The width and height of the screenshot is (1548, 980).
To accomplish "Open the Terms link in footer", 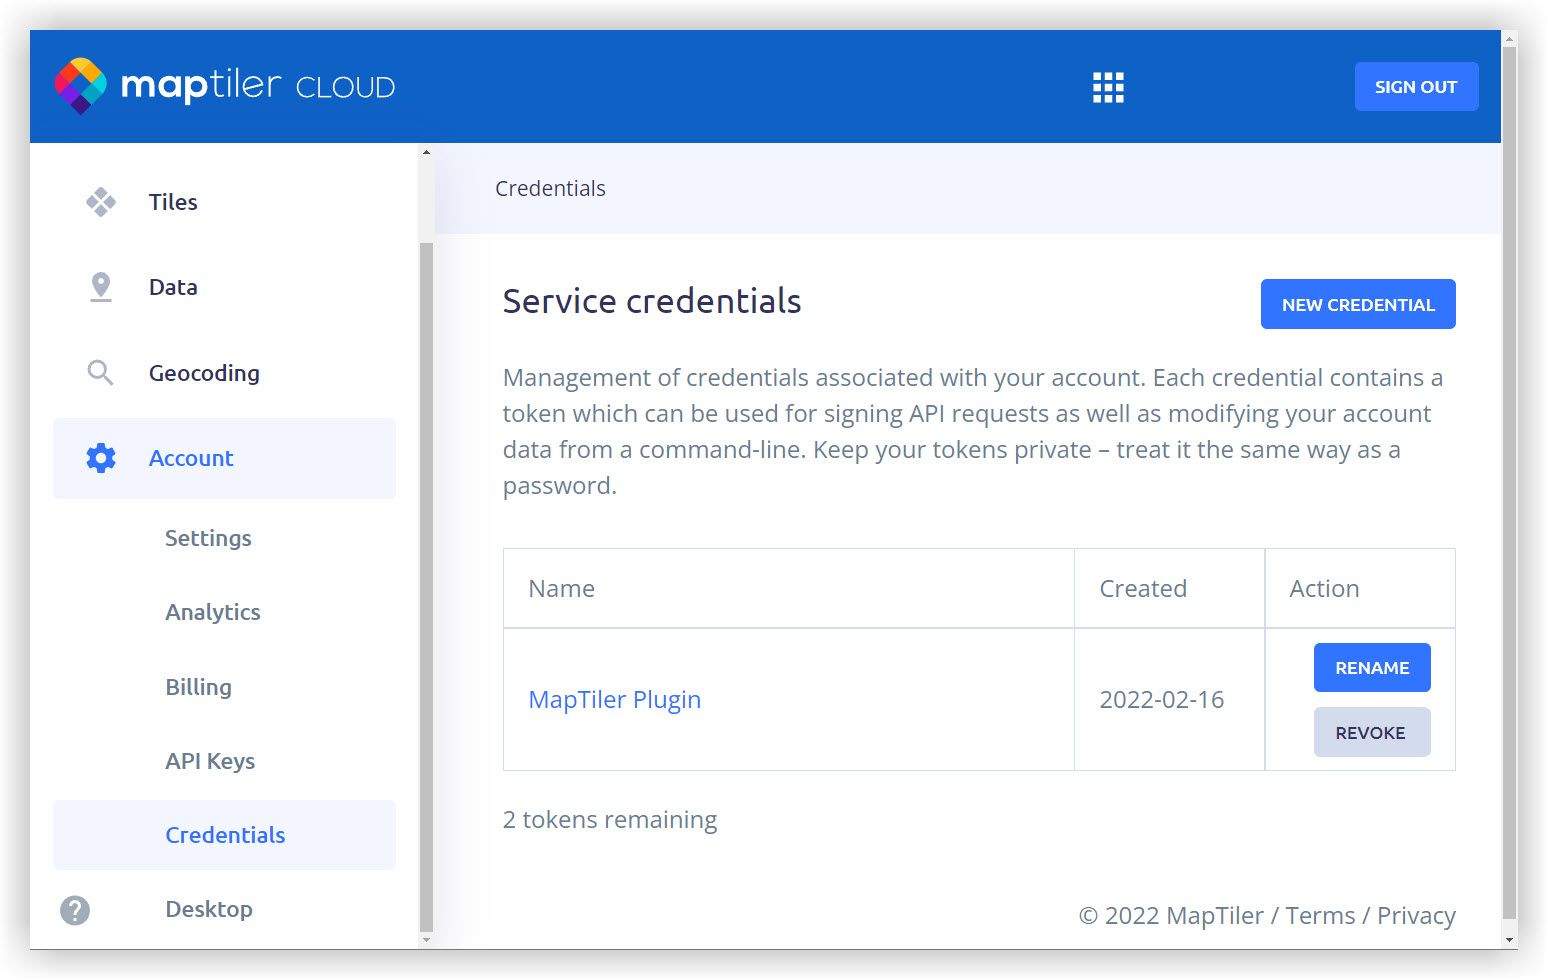I will coord(1320,916).
